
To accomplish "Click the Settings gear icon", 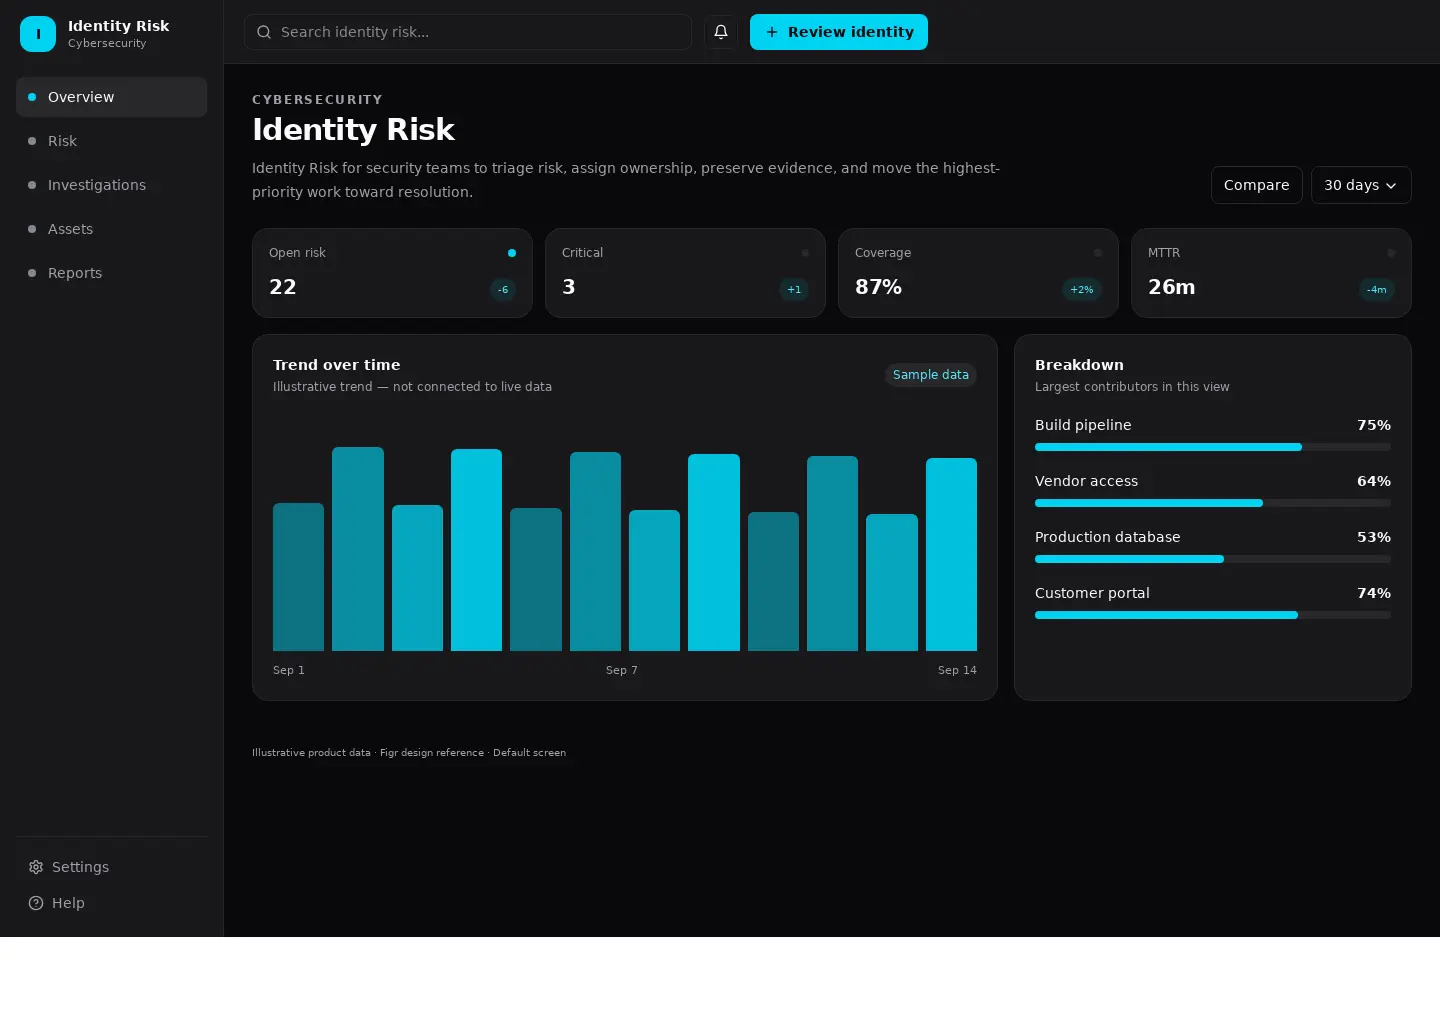I will 36,867.
